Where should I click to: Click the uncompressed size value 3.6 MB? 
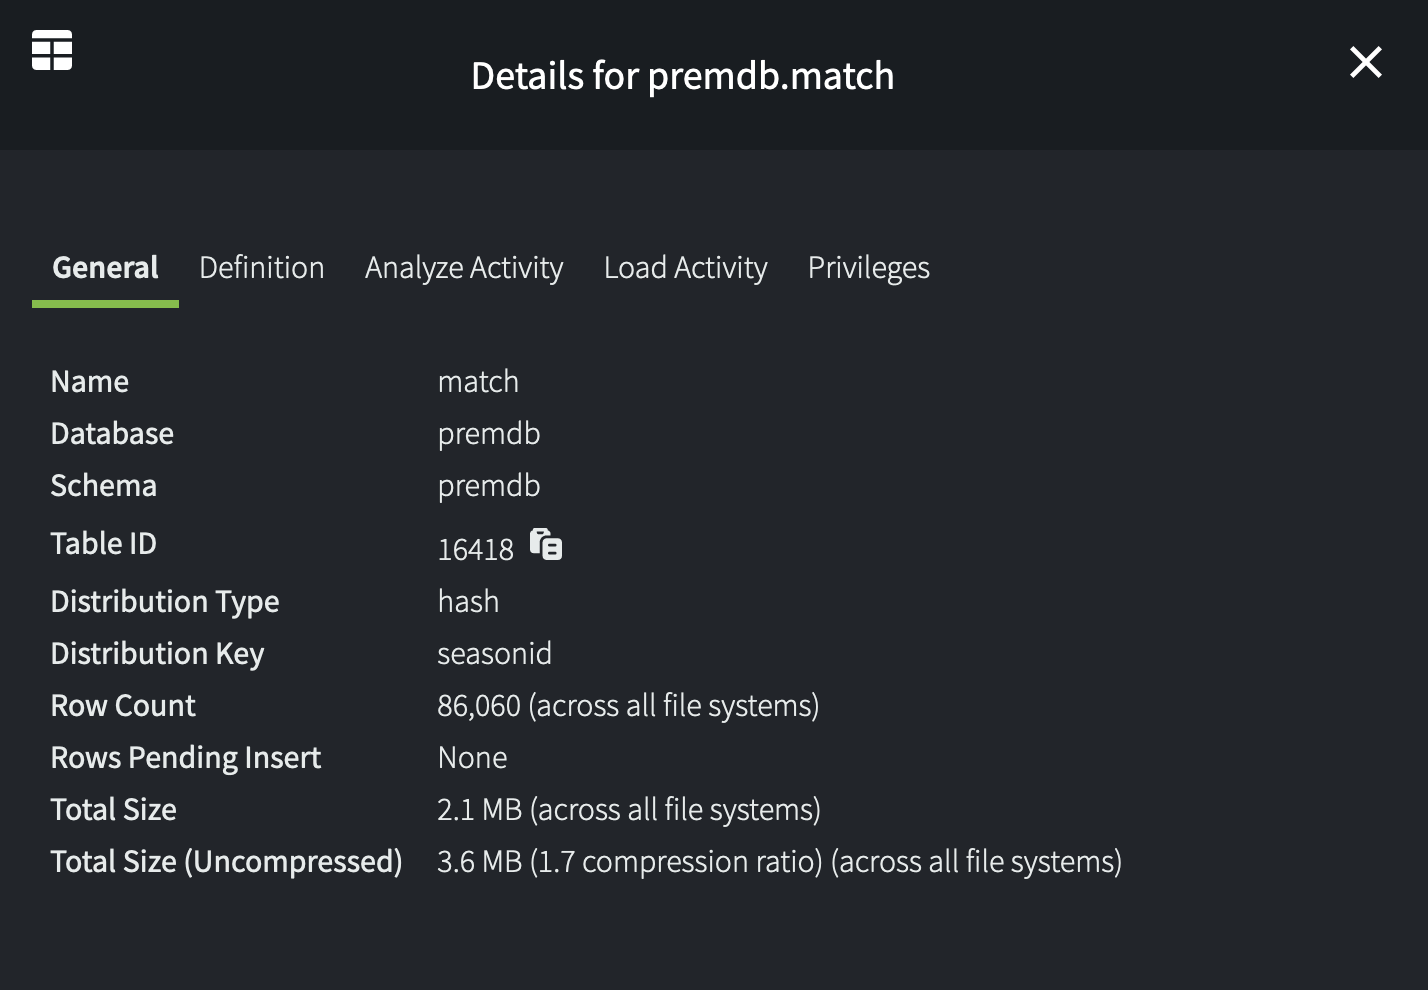[x=480, y=862]
